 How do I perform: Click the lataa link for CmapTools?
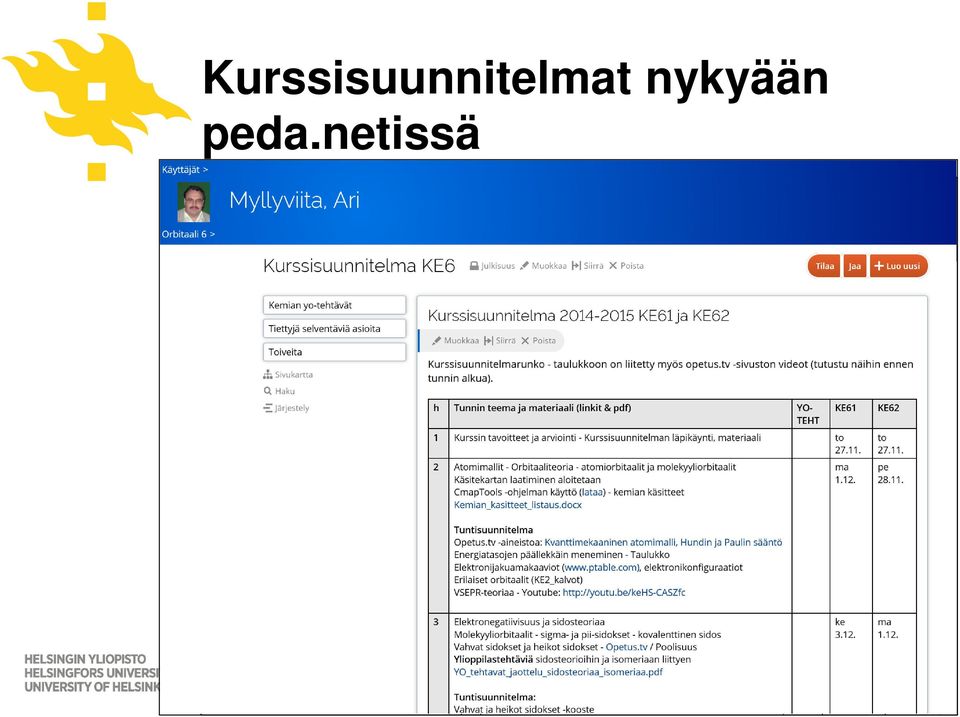pos(592,492)
